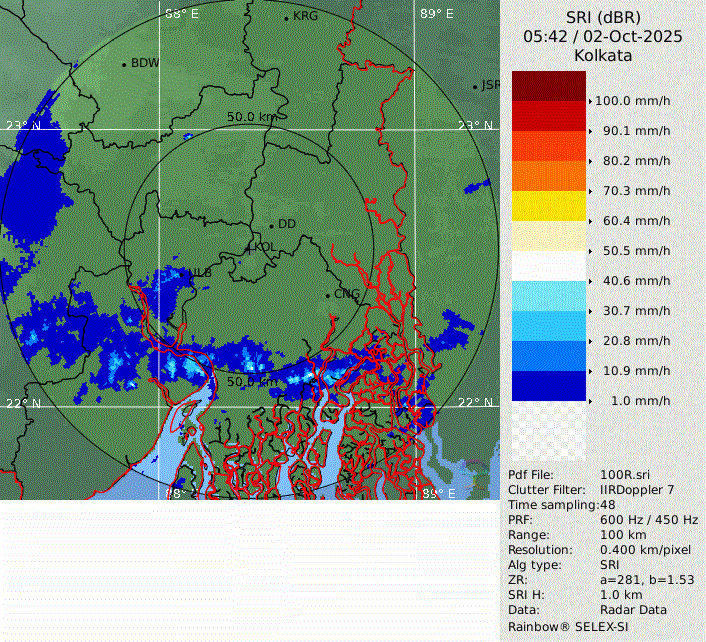Select the JSR station marker
Image resolution: width=706 pixels, height=642 pixels.
(476, 87)
